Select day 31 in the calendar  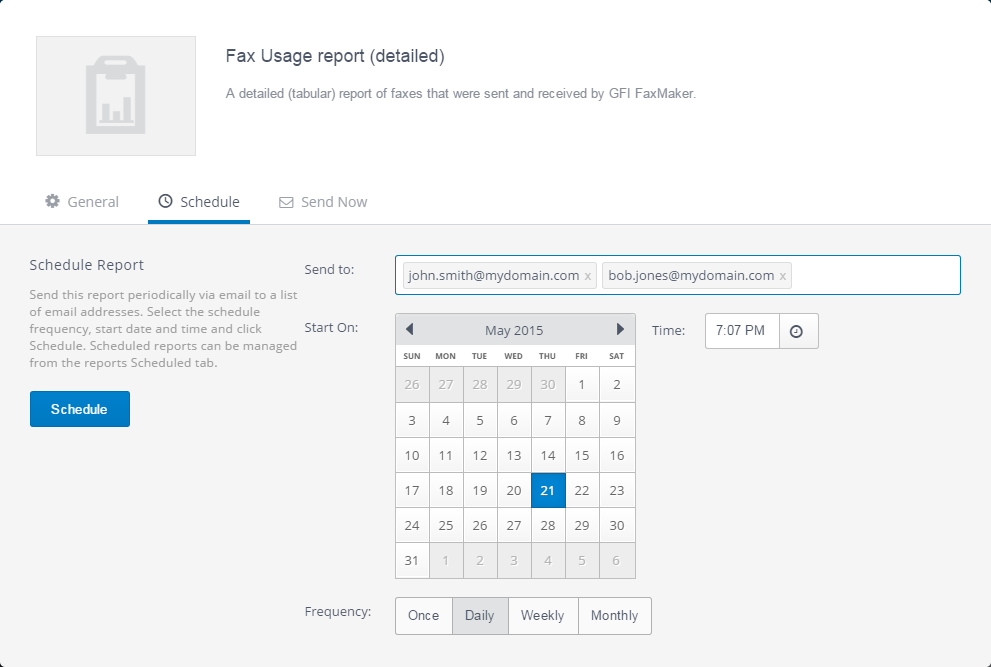pos(412,561)
